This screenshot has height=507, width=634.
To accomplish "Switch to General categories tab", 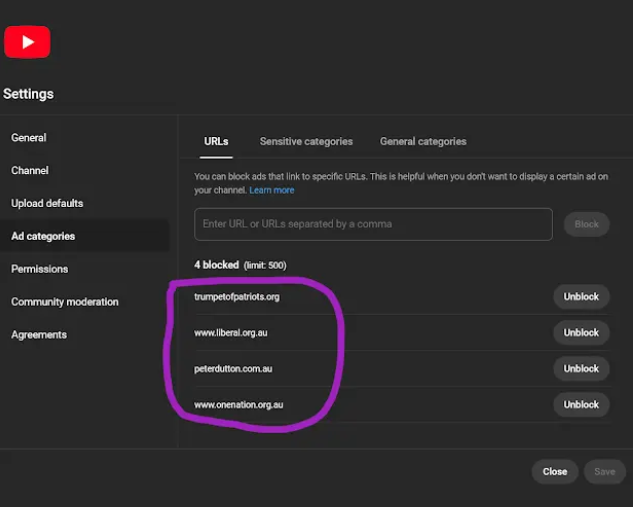I will point(423,142).
